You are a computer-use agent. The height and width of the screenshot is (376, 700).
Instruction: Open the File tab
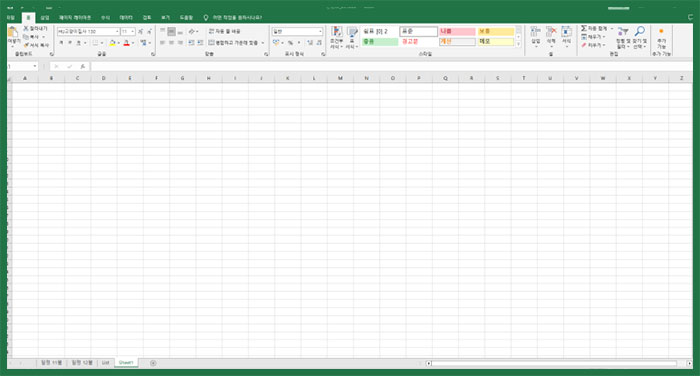click(x=11, y=17)
